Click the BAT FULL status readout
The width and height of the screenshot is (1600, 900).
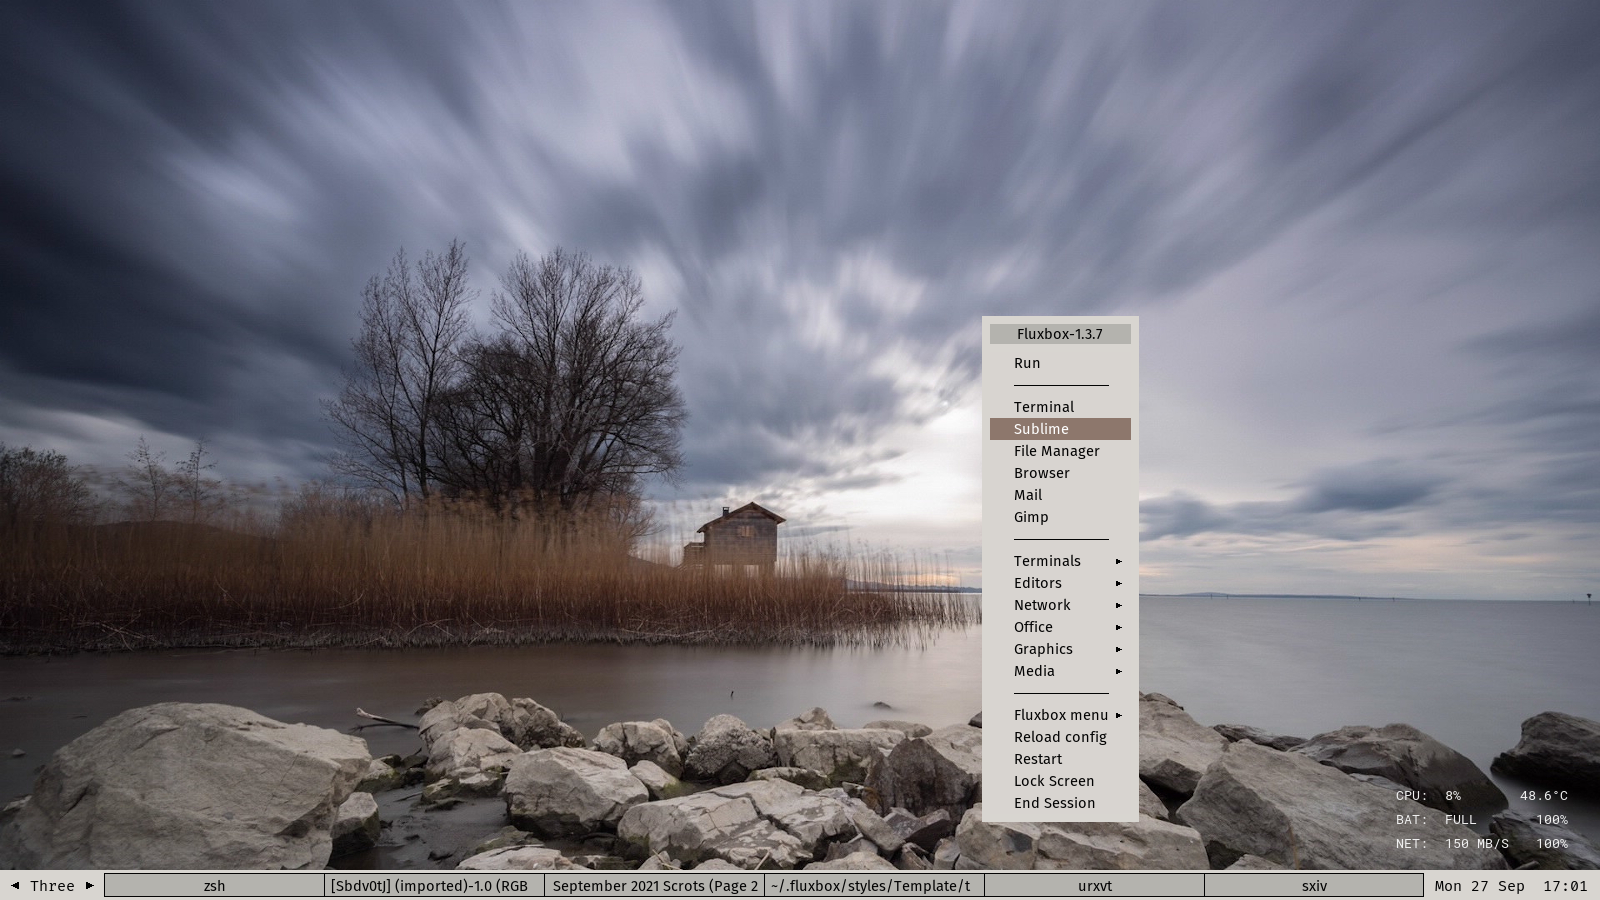(1436, 820)
